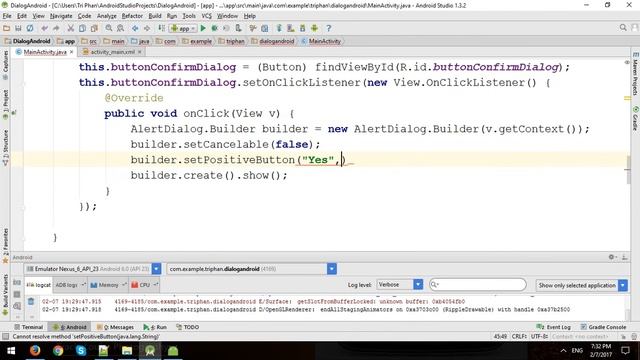Click the Copy toolbar icon
This screenshot has width=640, height=360.
pyautogui.click(x=82, y=28)
